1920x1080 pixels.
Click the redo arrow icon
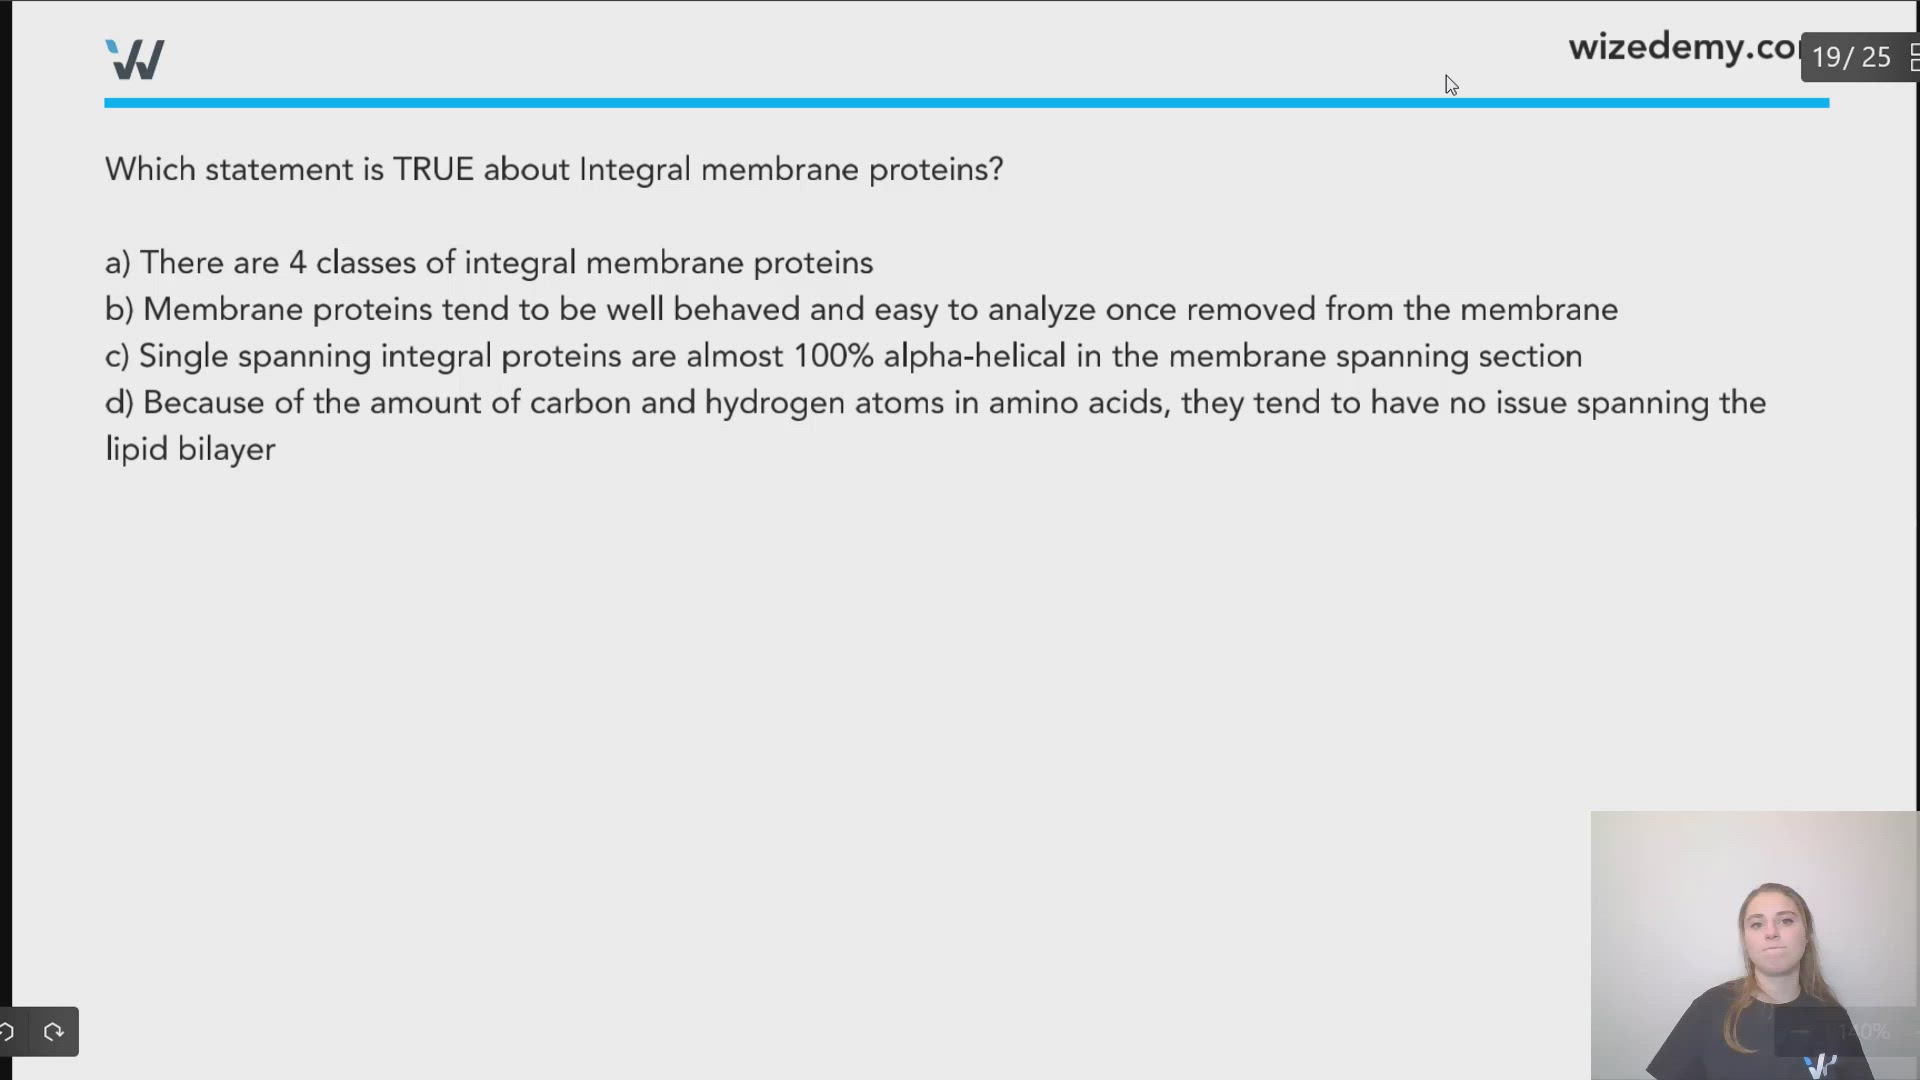pyautogui.click(x=54, y=1031)
